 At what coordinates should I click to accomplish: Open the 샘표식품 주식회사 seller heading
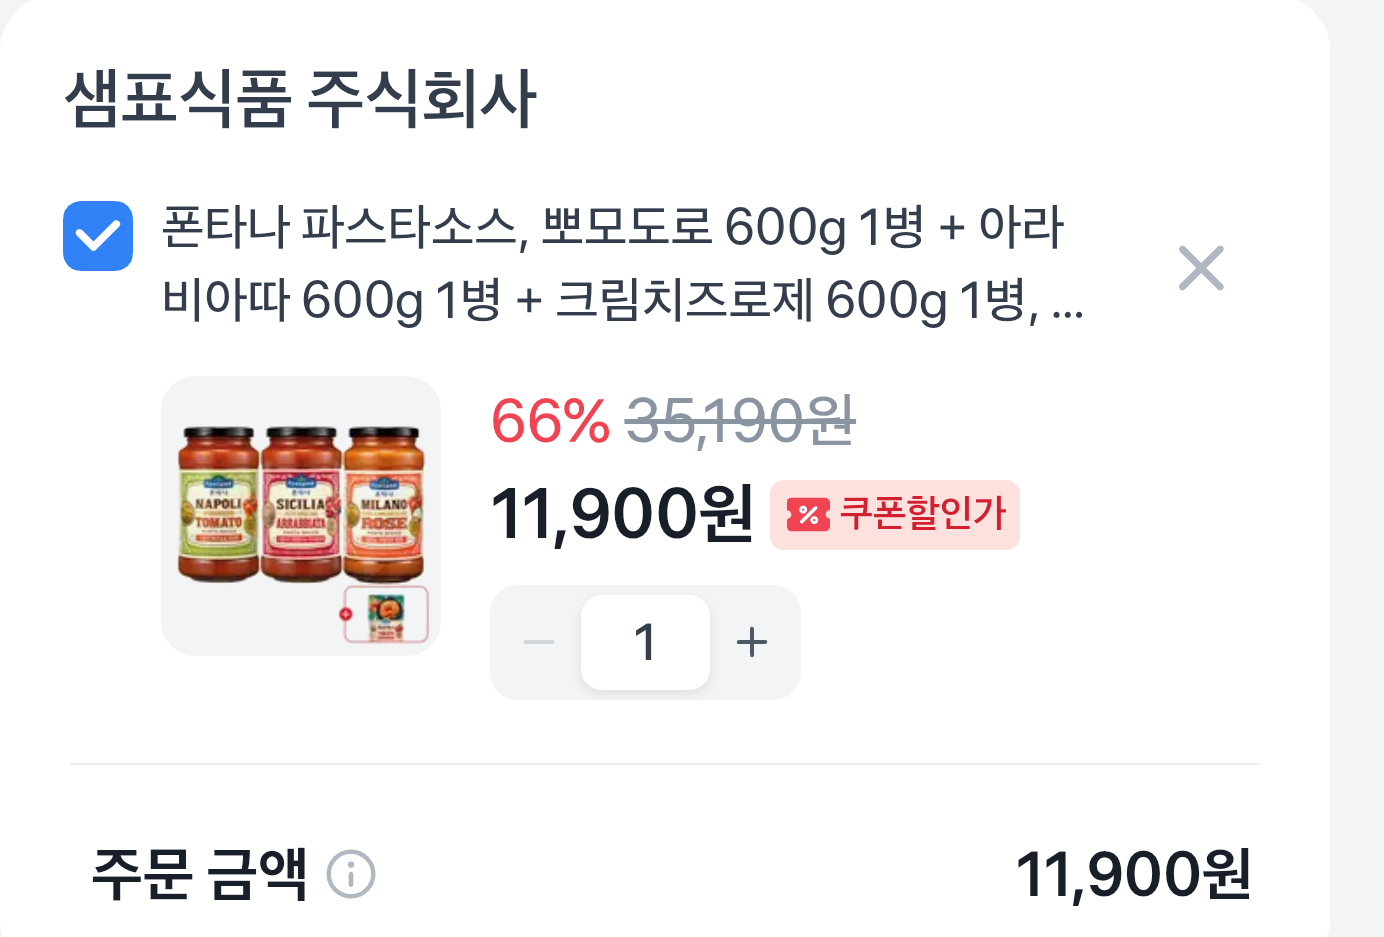(x=301, y=99)
